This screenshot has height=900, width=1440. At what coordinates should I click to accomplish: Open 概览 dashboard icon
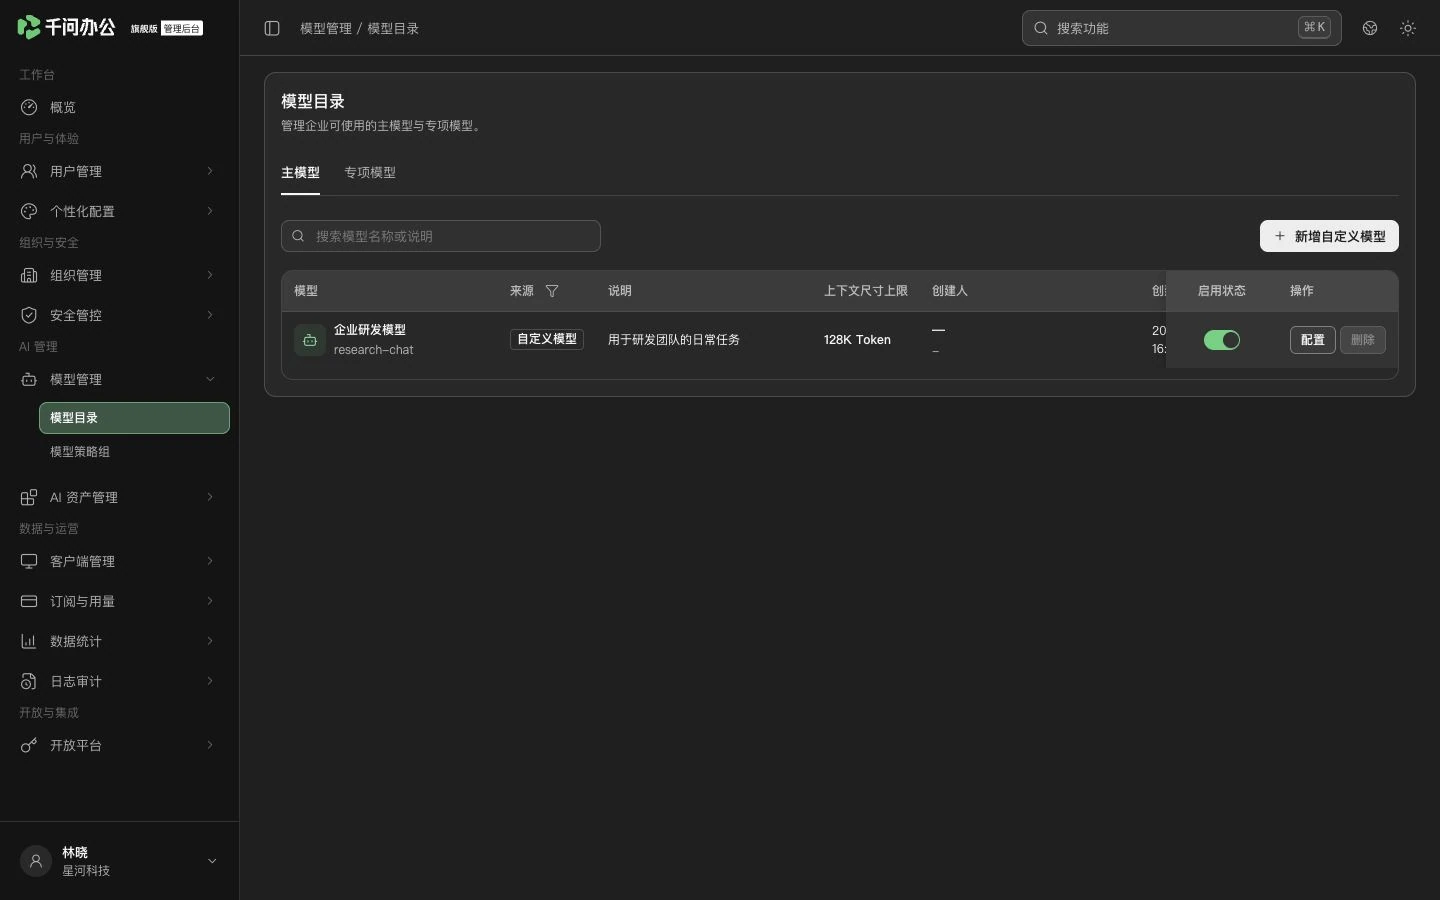pyautogui.click(x=29, y=107)
